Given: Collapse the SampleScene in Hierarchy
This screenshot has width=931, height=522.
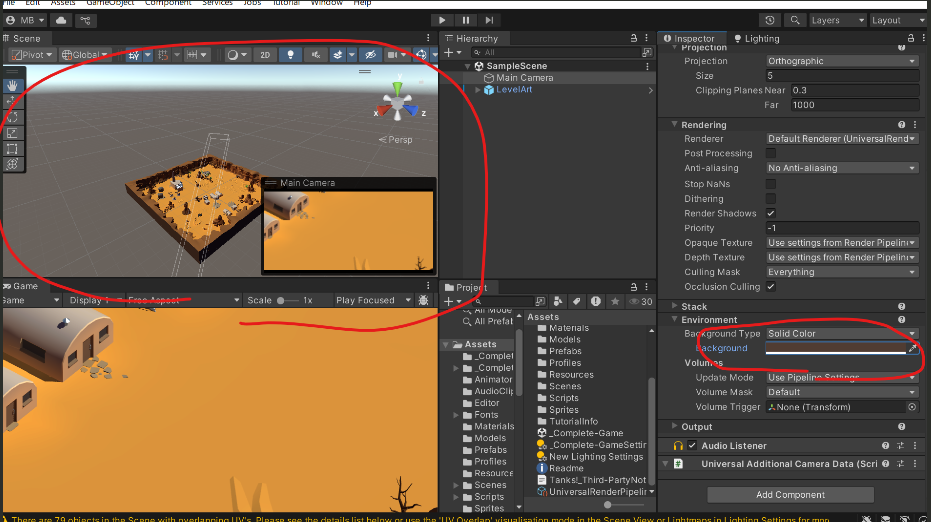Looking at the screenshot, I should (468, 66).
